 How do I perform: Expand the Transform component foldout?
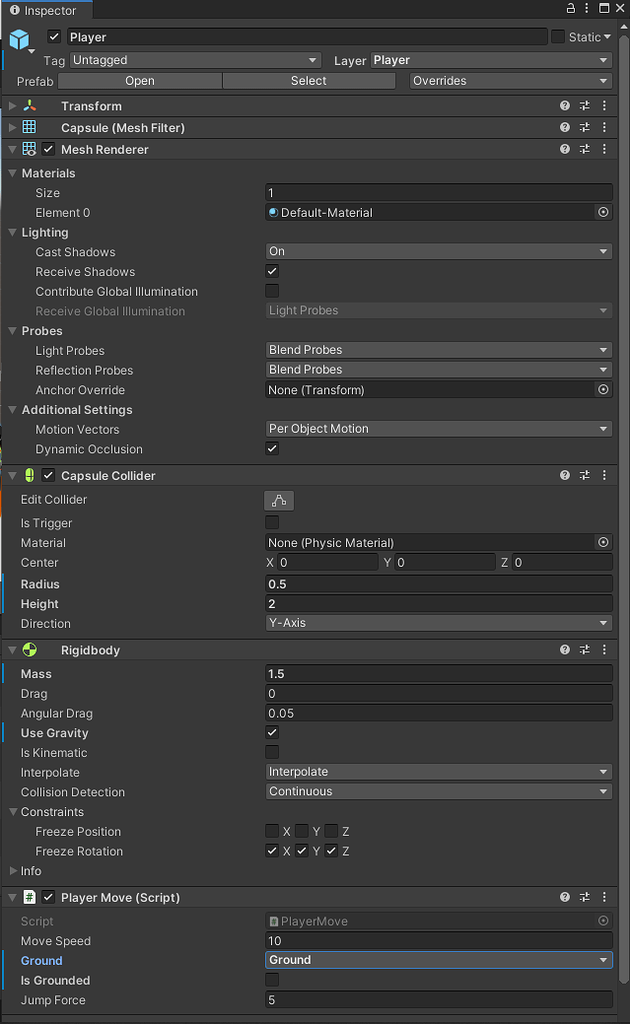pos(12,106)
